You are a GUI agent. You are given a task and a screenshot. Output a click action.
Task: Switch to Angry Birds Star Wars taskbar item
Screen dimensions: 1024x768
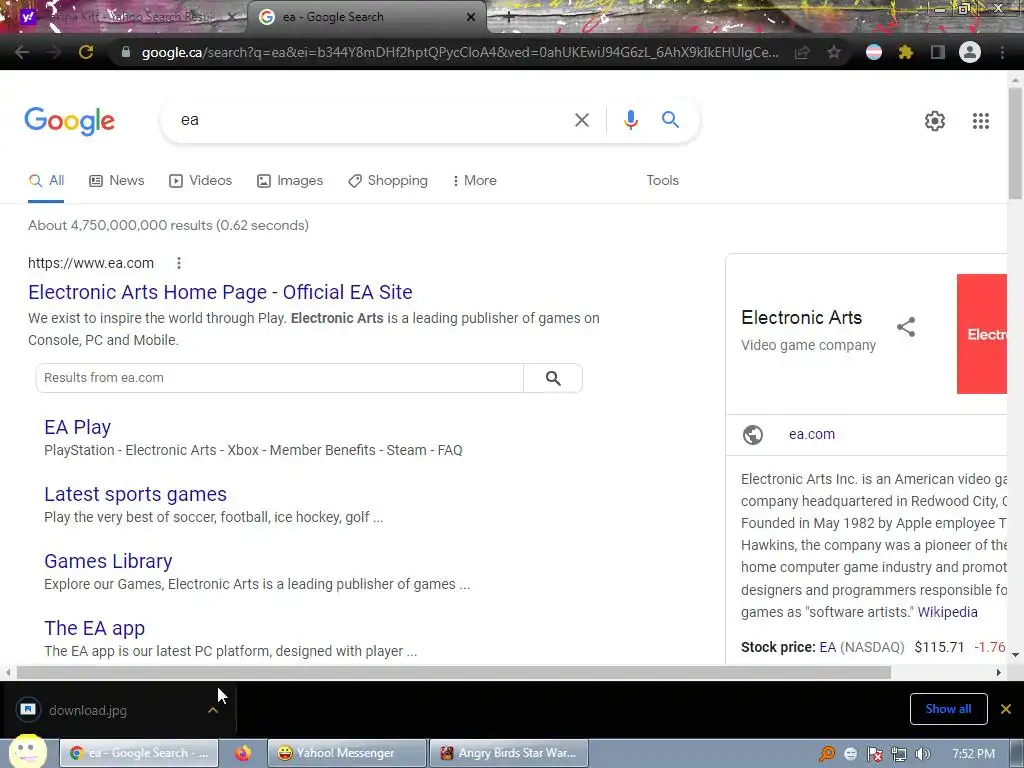509,753
